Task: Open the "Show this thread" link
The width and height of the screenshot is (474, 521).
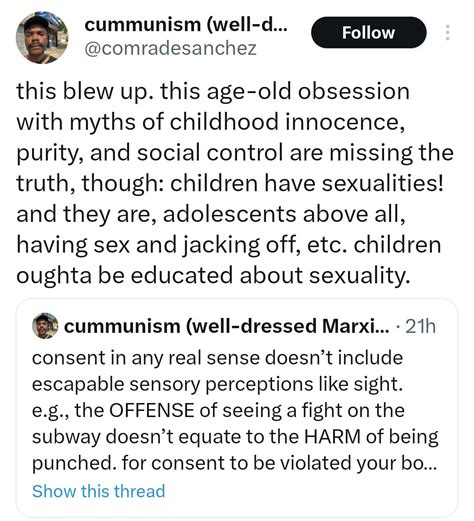Action: (98, 491)
